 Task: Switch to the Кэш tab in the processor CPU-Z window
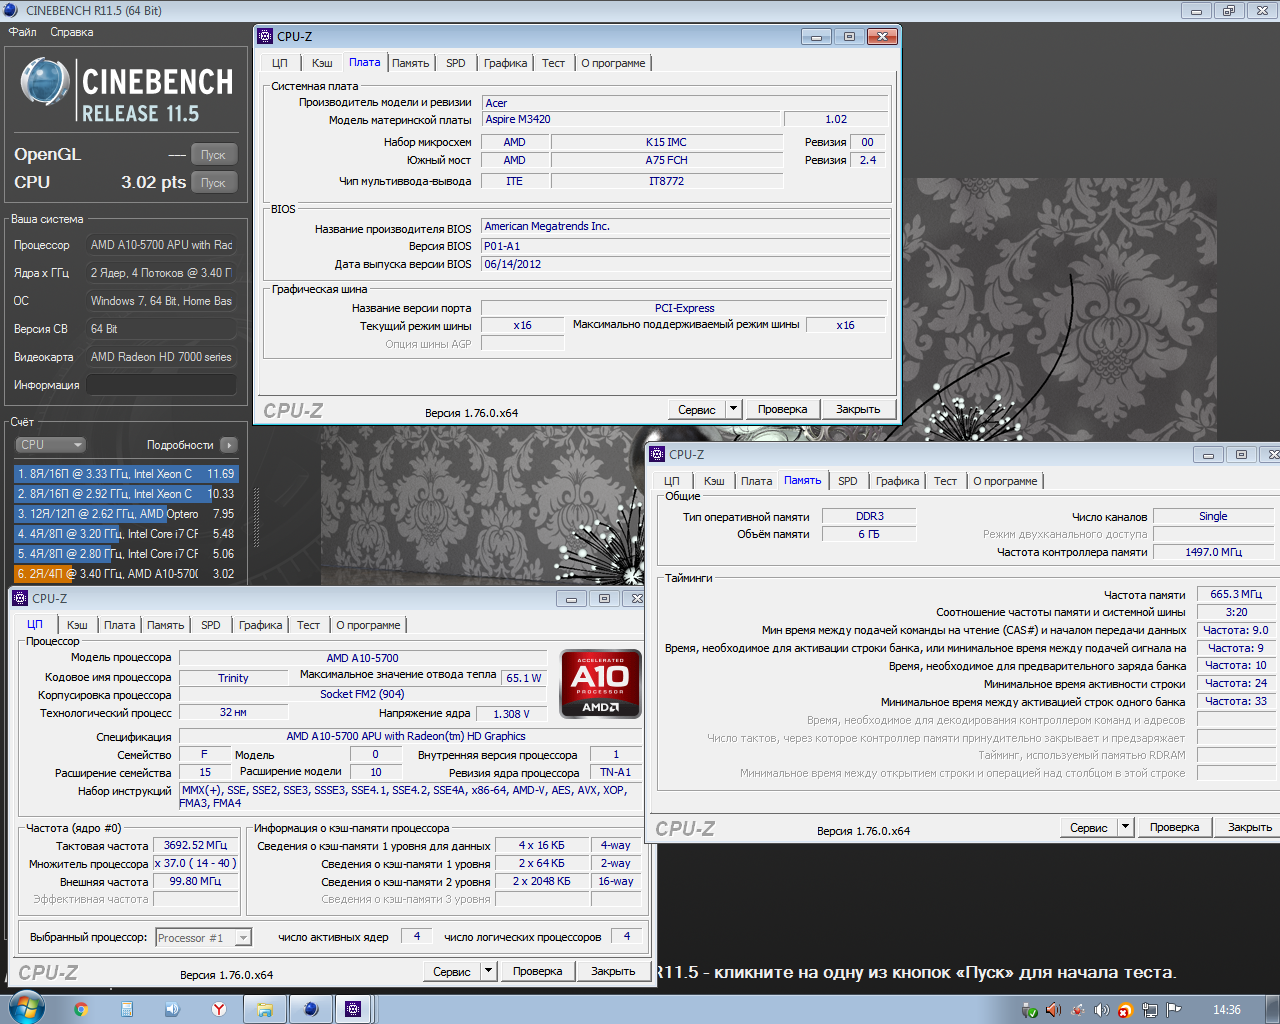77,625
